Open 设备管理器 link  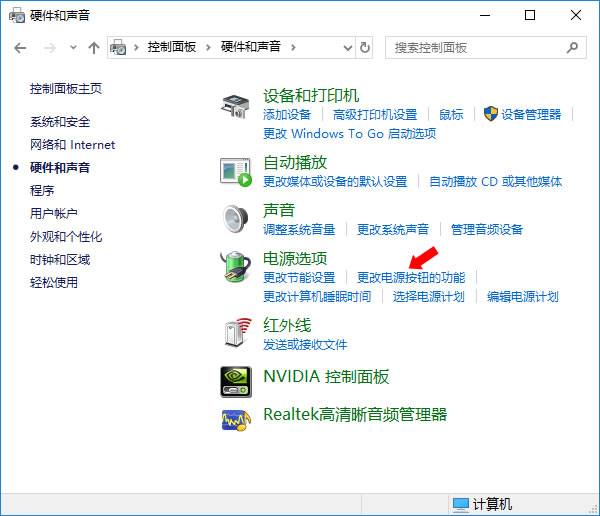click(531, 114)
